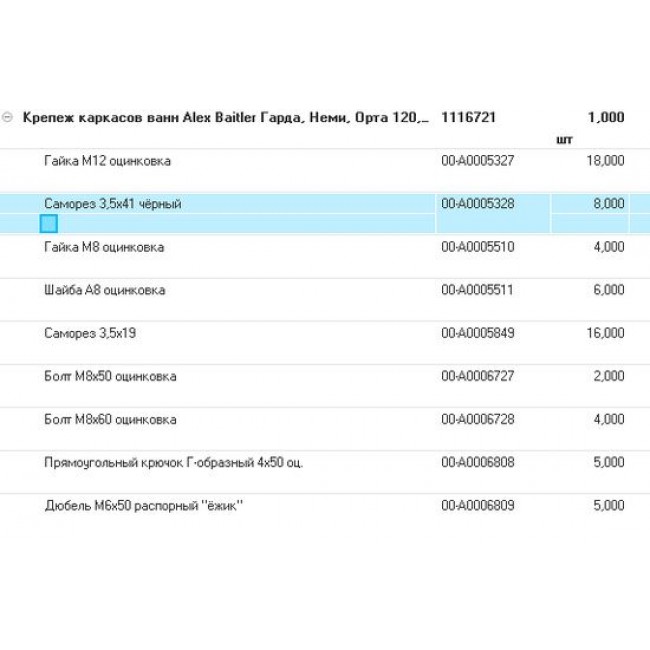
Task: Select the Болт М8х50 оцинковка row
Action: tap(110, 377)
